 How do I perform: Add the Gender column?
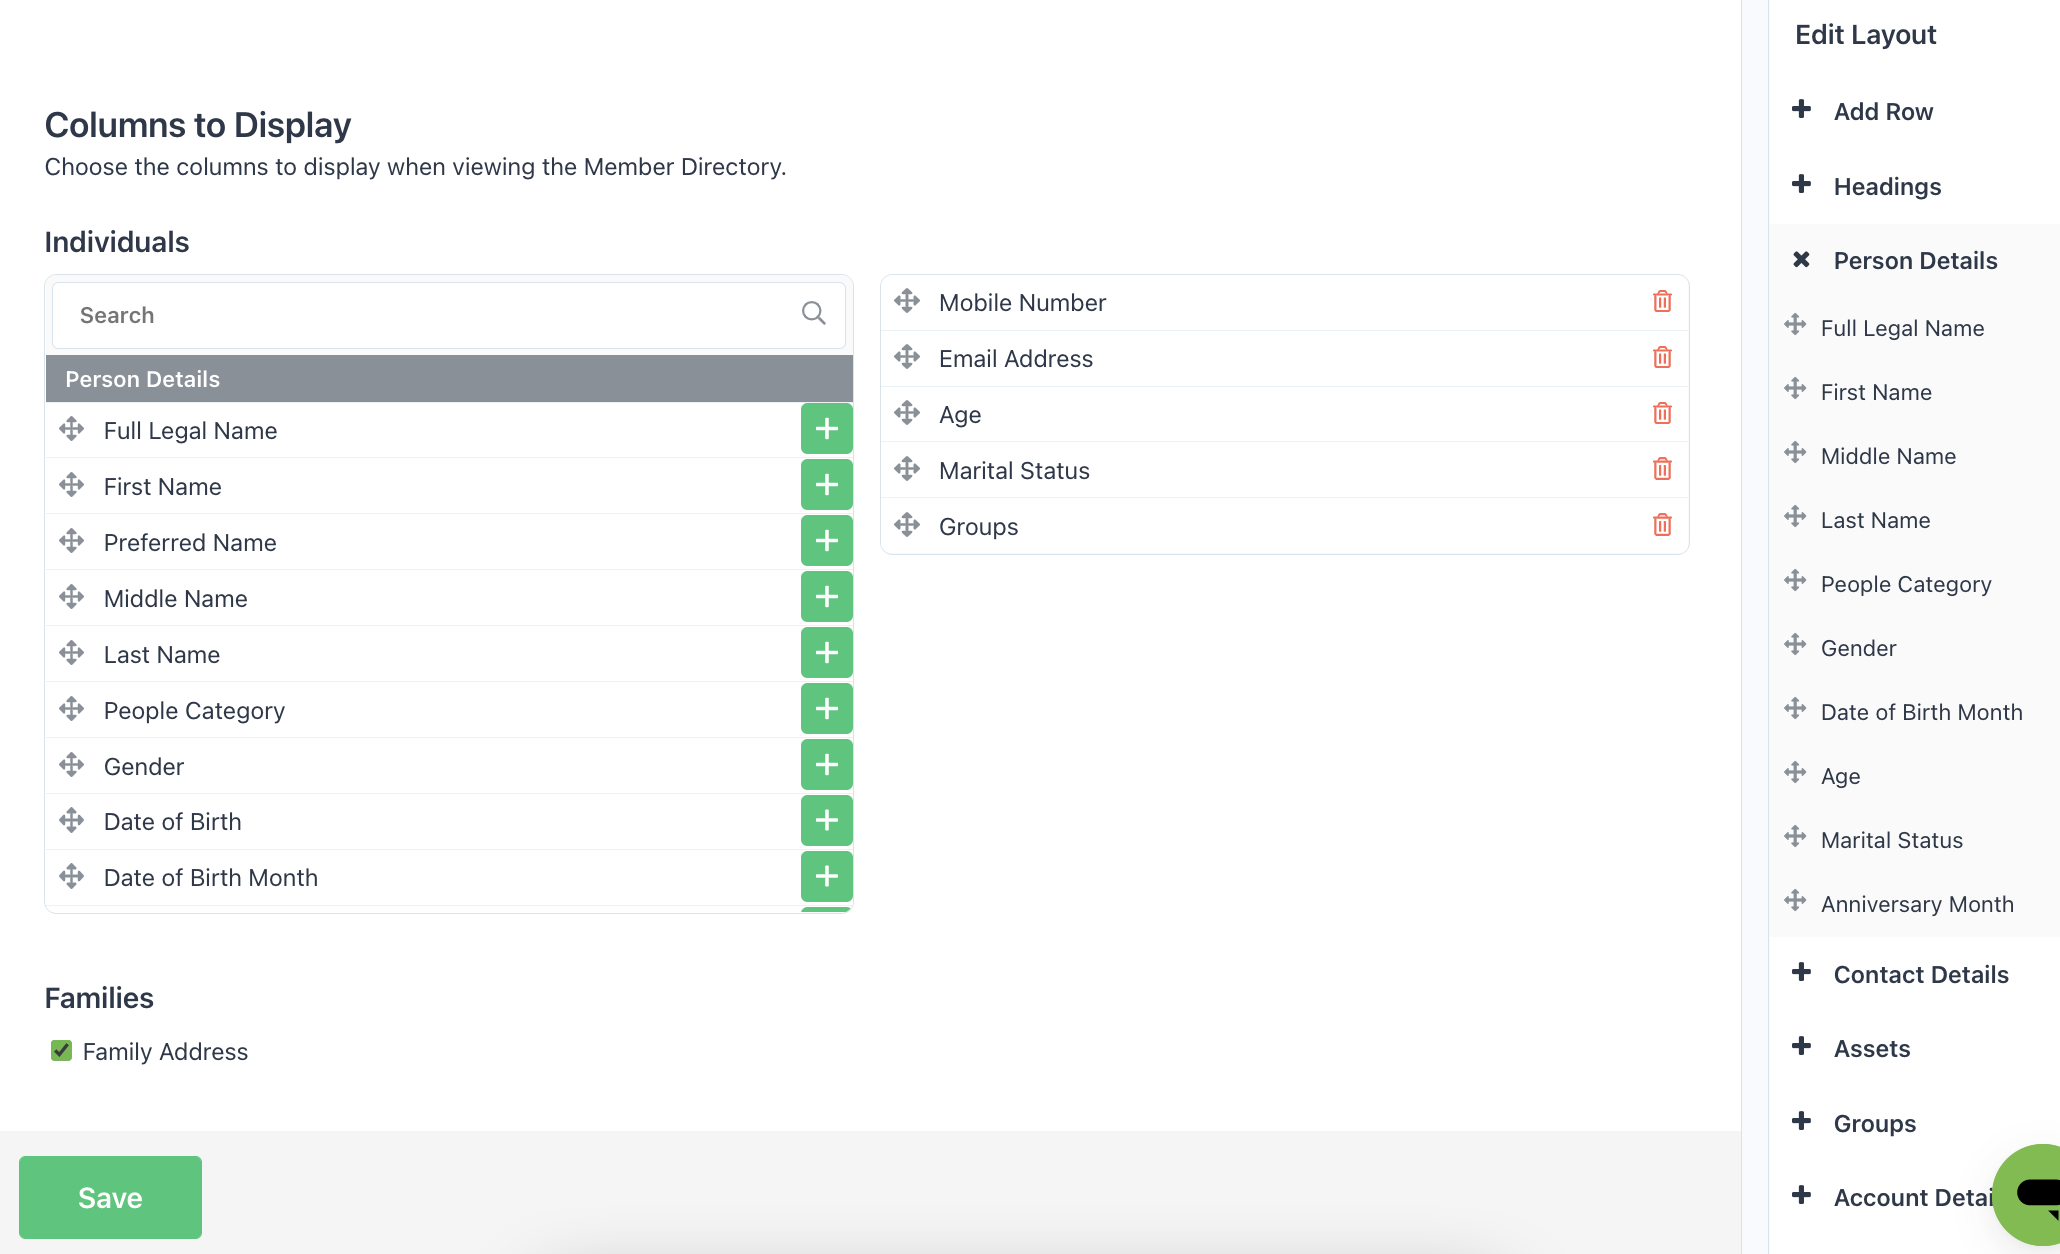point(826,766)
